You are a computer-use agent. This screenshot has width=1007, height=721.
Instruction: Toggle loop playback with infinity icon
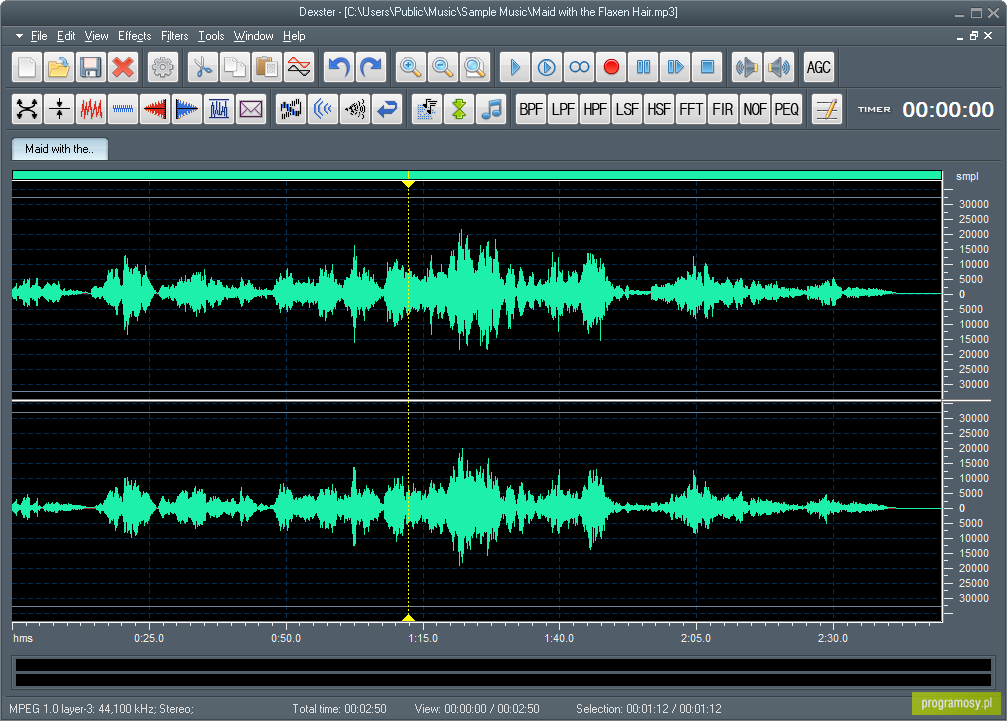click(579, 67)
